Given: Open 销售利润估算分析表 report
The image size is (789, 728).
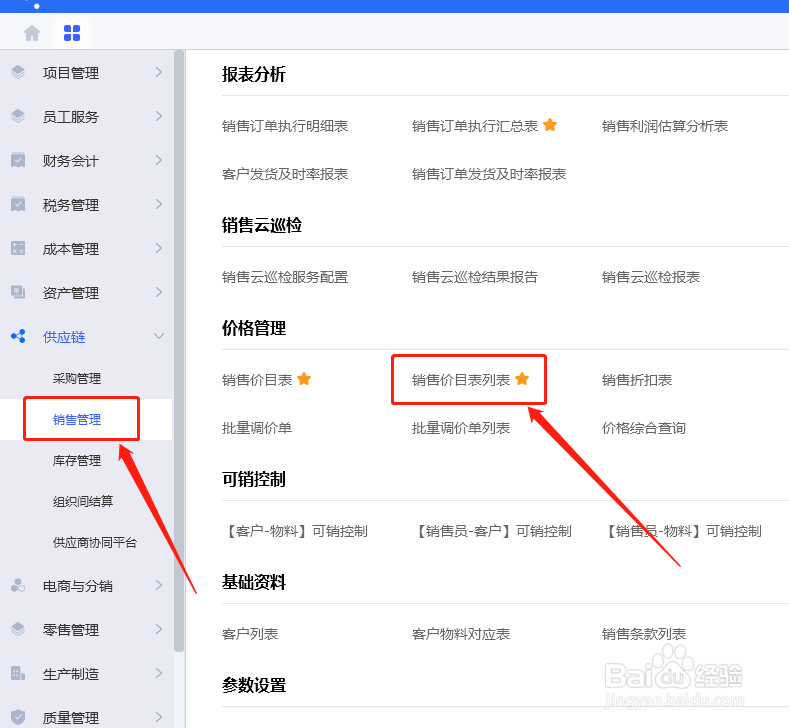Looking at the screenshot, I should (x=665, y=126).
